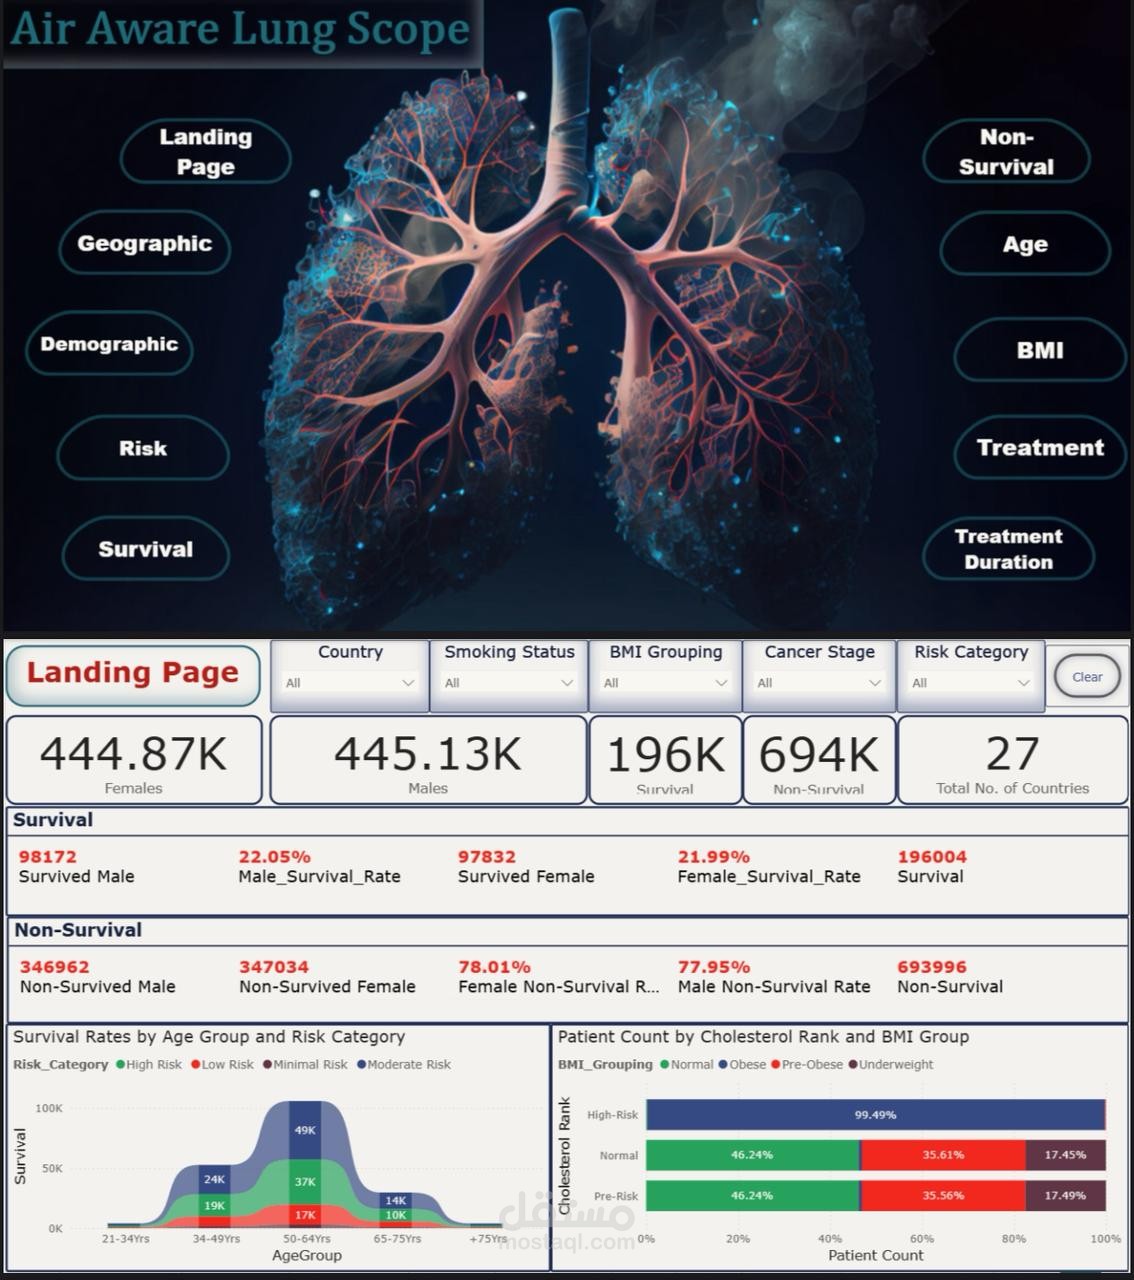Viewport: 1134px width, 1280px height.
Task: Click the Low Risk legend marker
Action: click(196, 1065)
